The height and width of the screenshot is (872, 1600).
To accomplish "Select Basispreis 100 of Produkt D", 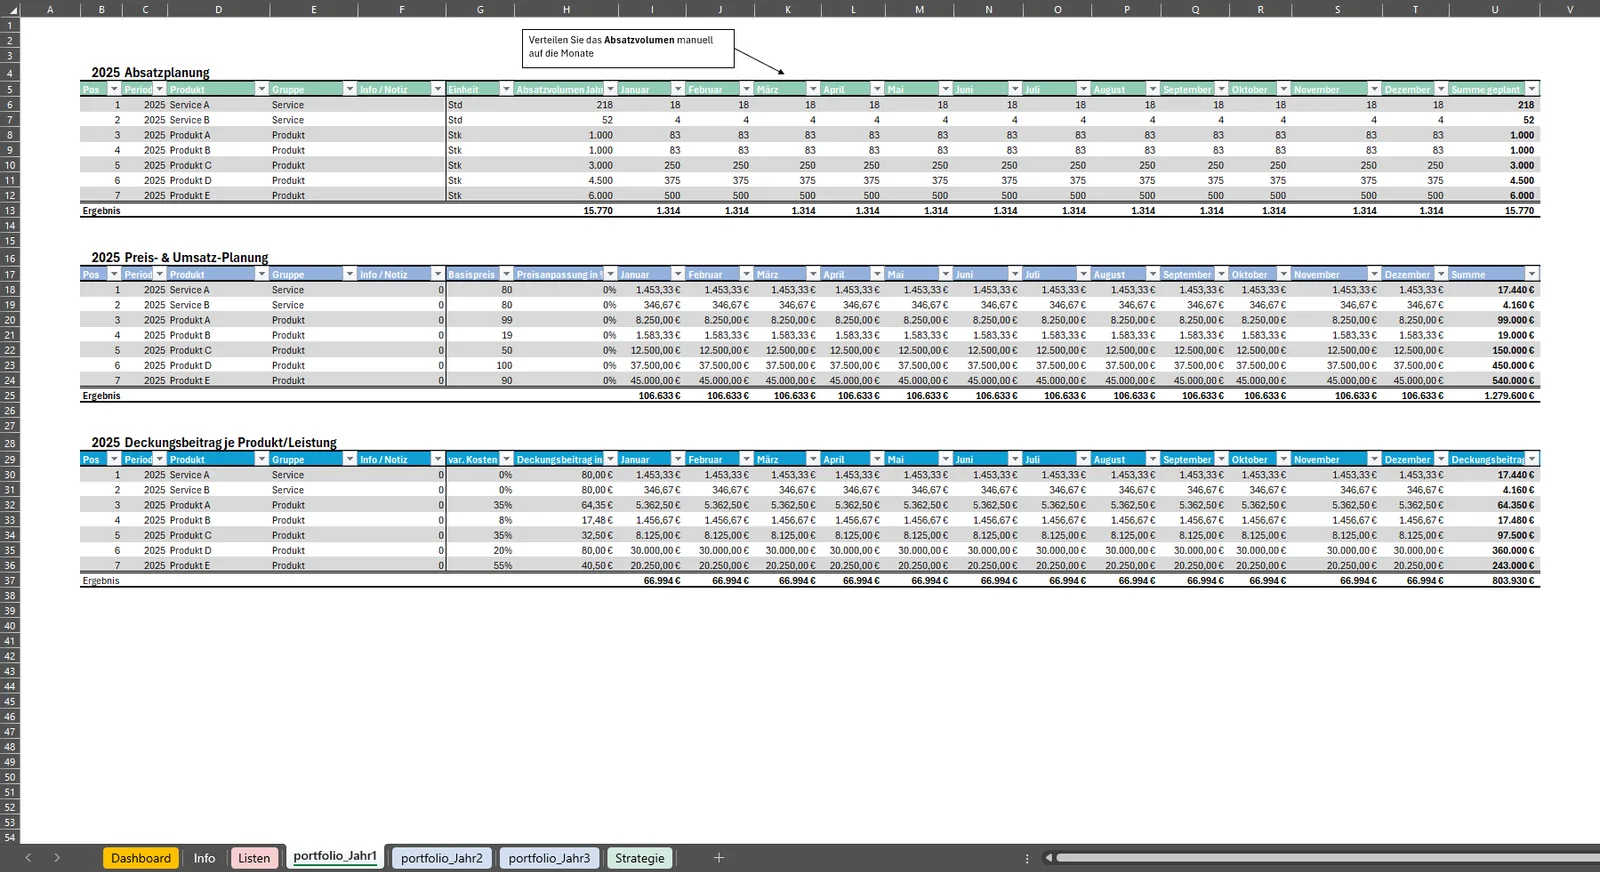I will pyautogui.click(x=480, y=366).
